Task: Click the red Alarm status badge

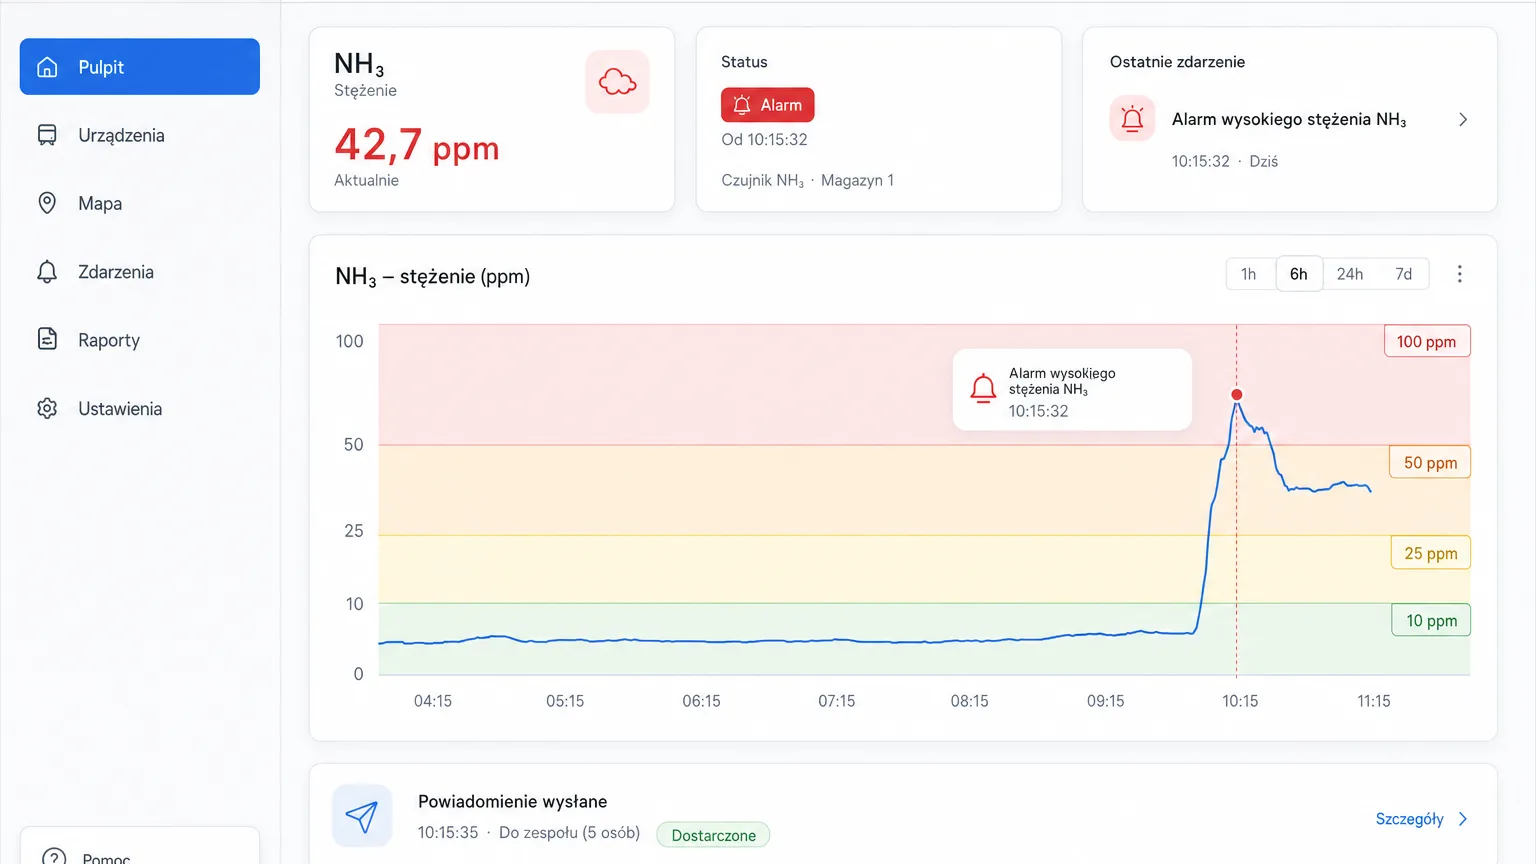Action: click(x=768, y=105)
